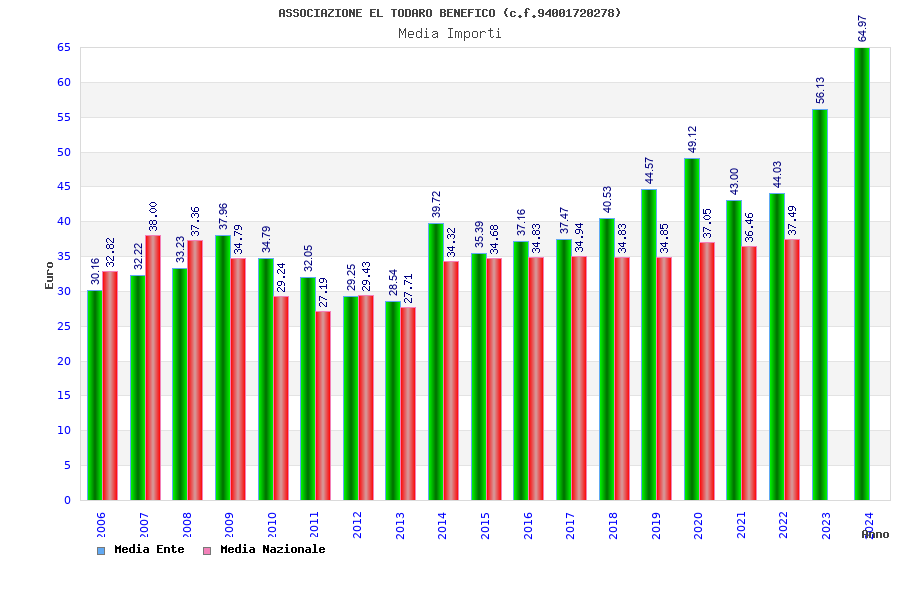
Task: Select the 2020 green bar labeled 49.12
Action: [x=692, y=329]
